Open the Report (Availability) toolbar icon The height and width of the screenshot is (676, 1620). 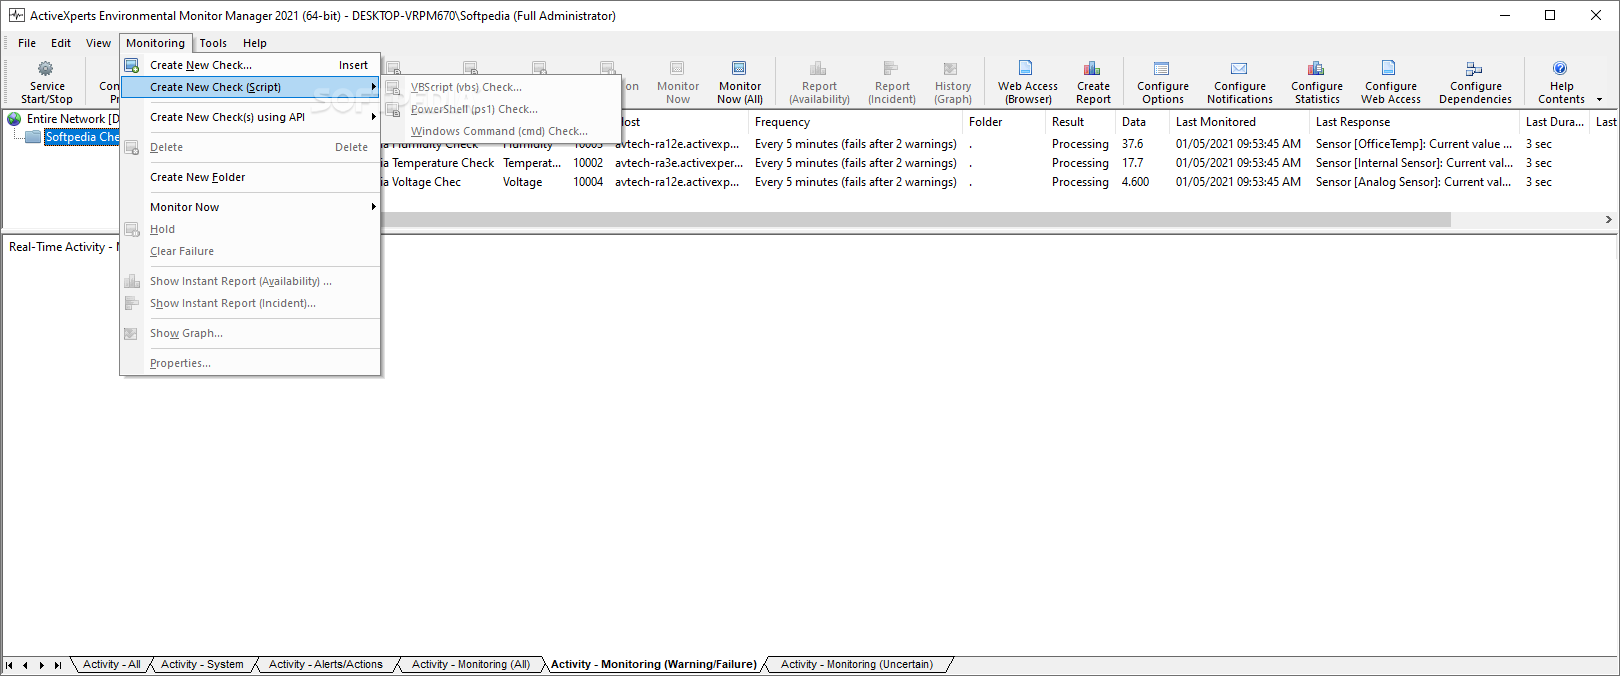(x=818, y=69)
